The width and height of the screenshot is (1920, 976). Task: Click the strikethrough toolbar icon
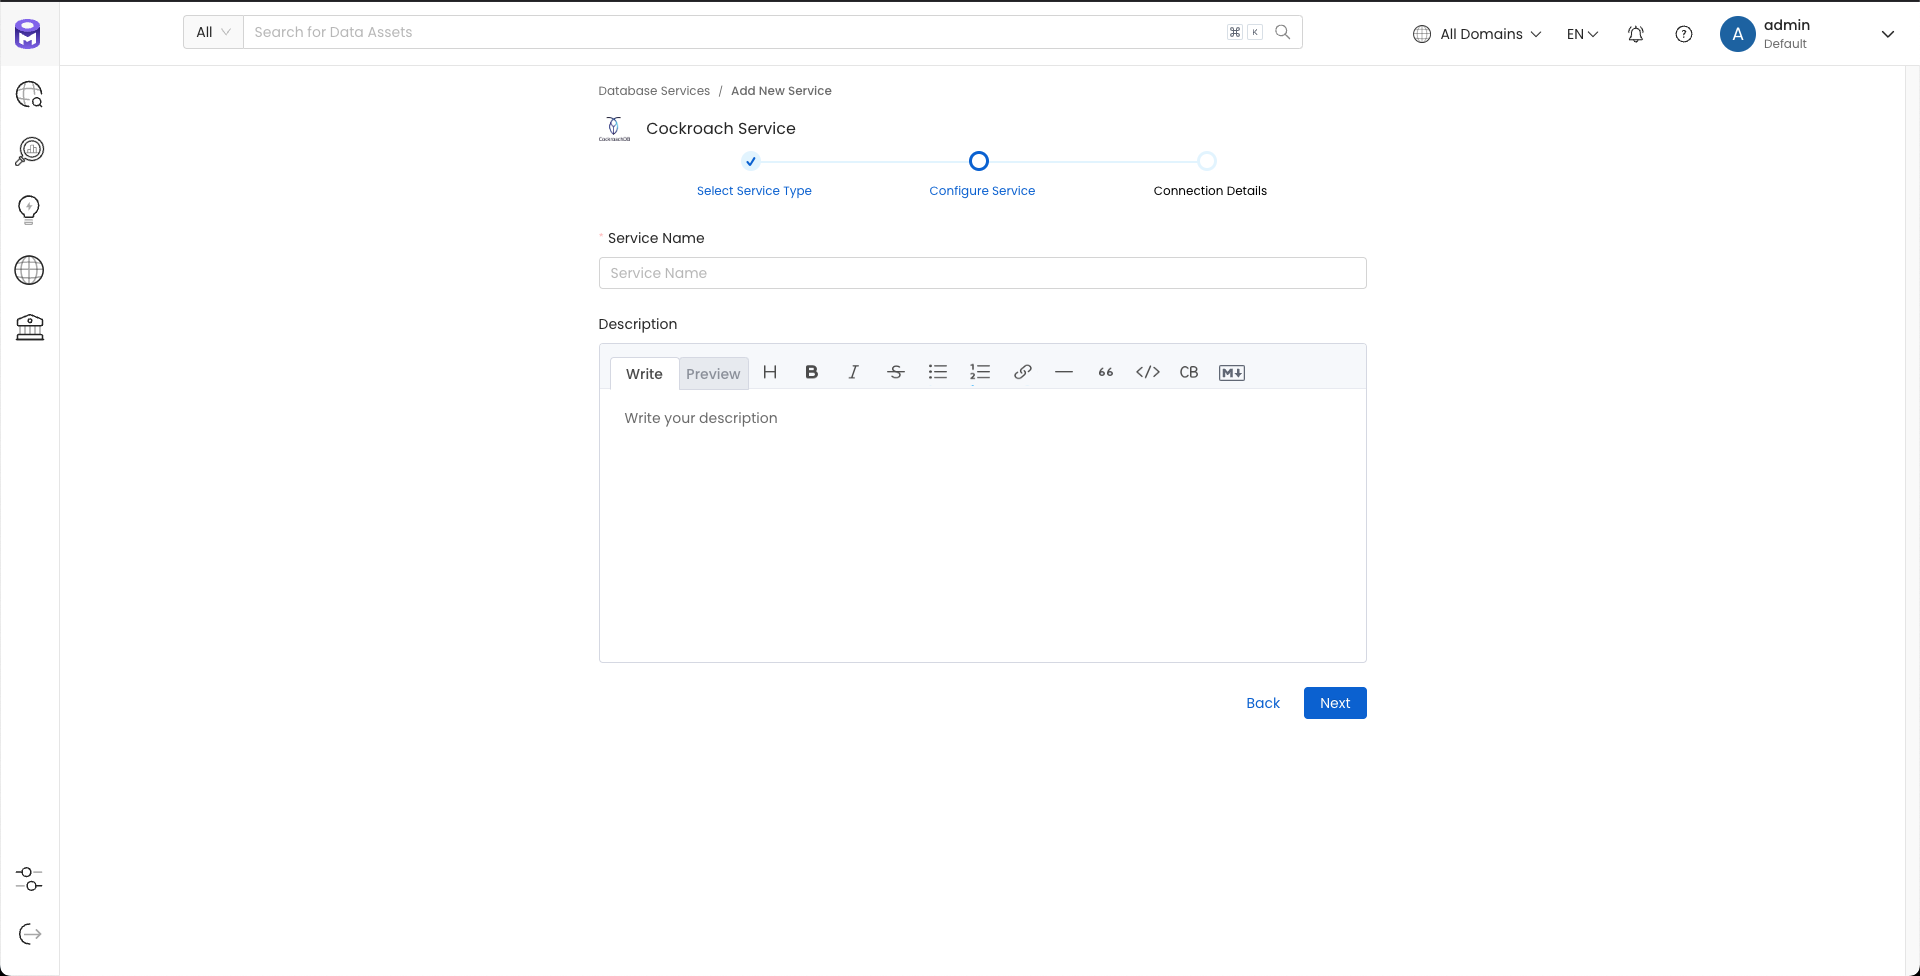tap(895, 372)
